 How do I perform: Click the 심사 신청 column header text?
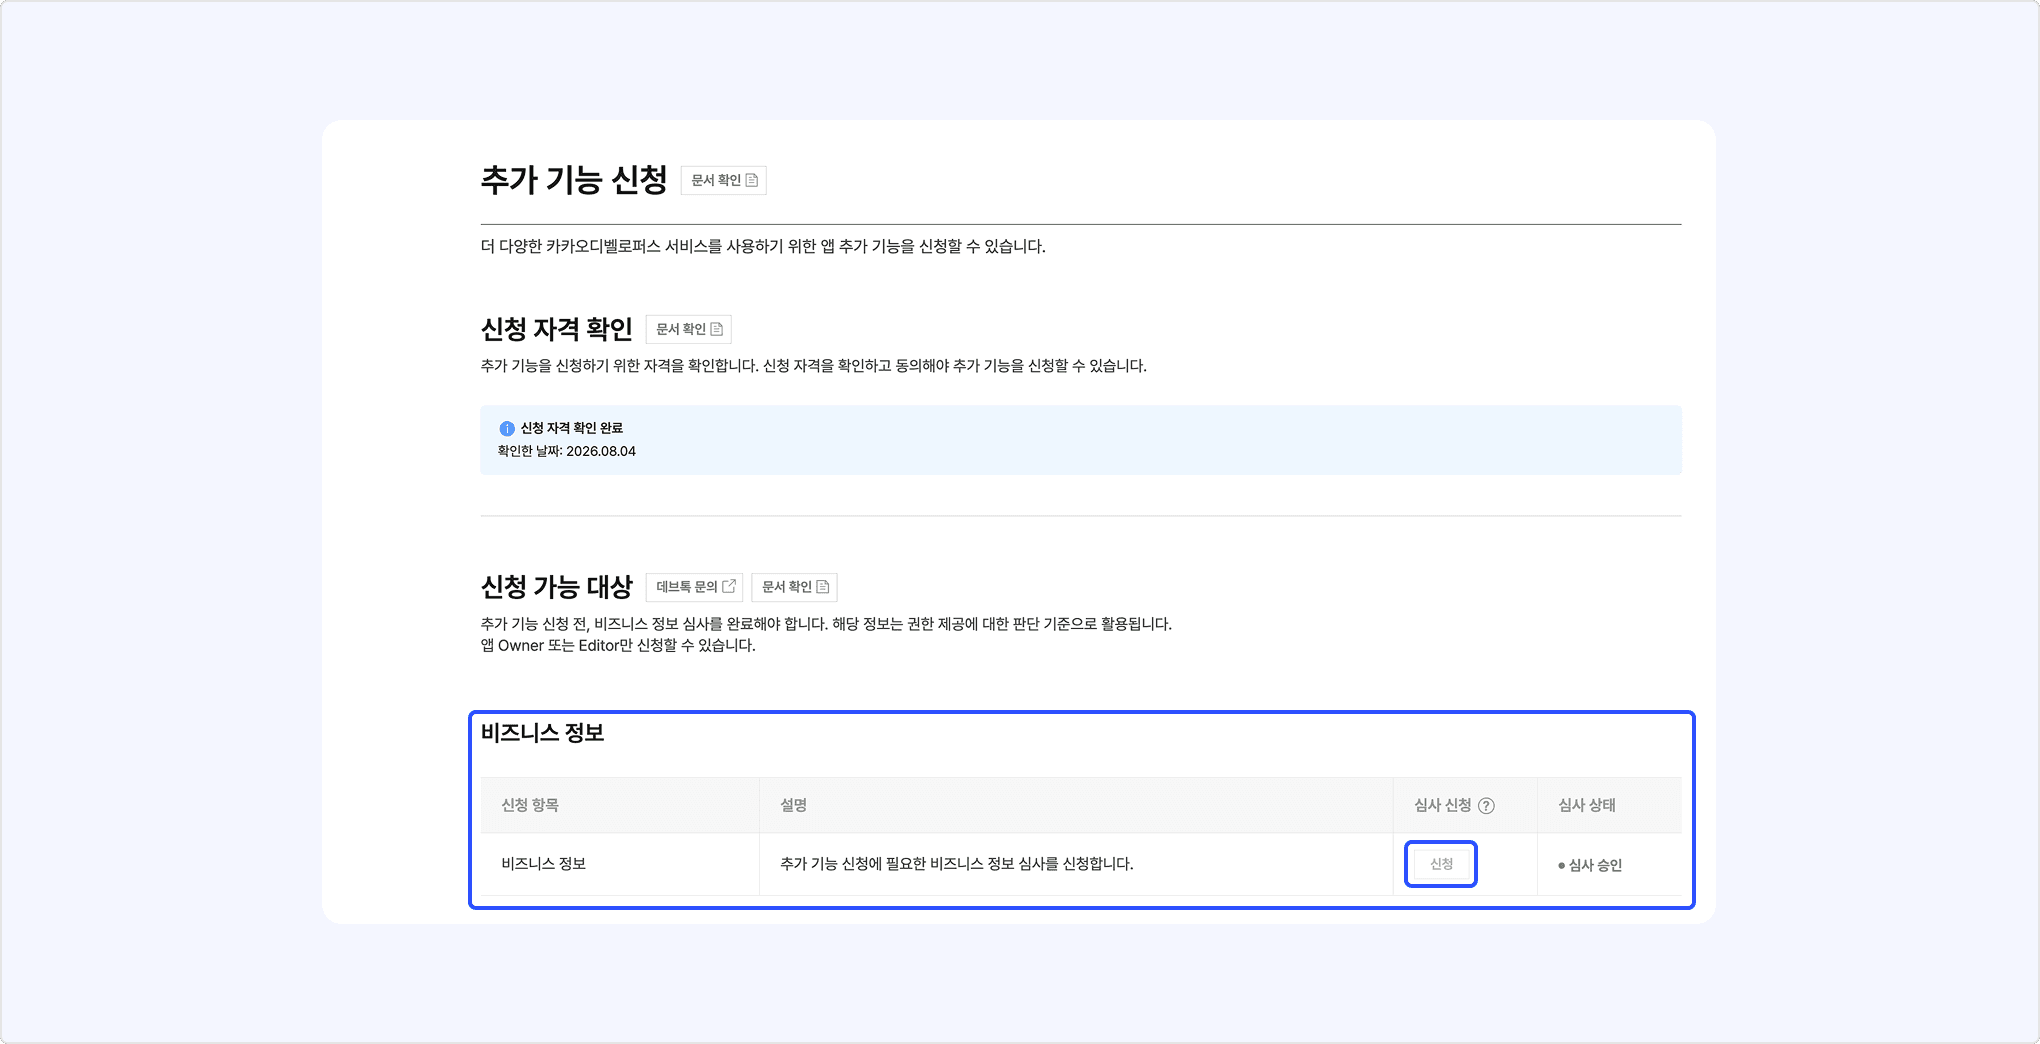coord(1443,806)
